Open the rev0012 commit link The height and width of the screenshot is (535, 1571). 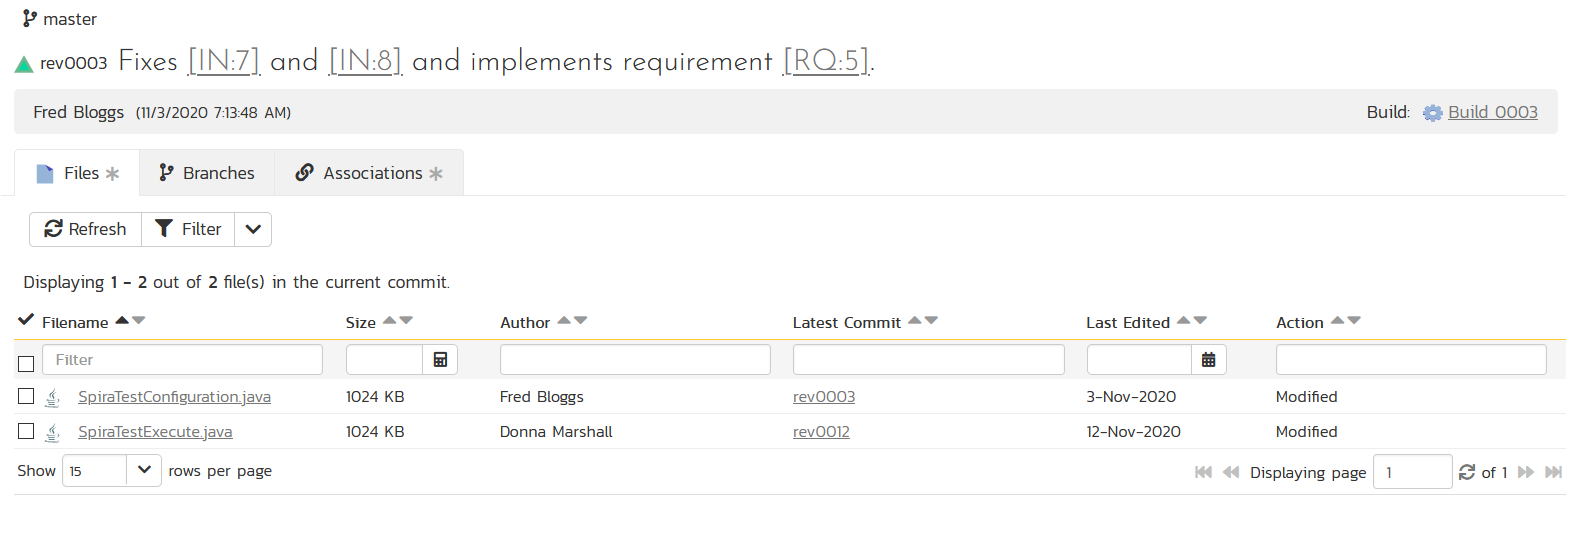pos(821,432)
